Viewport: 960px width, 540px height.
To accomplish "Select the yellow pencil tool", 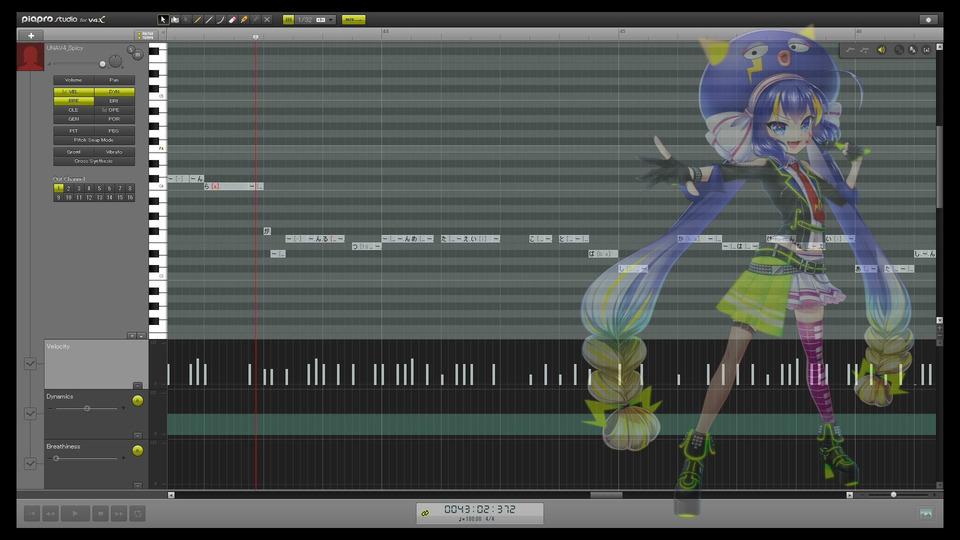I will pos(198,20).
